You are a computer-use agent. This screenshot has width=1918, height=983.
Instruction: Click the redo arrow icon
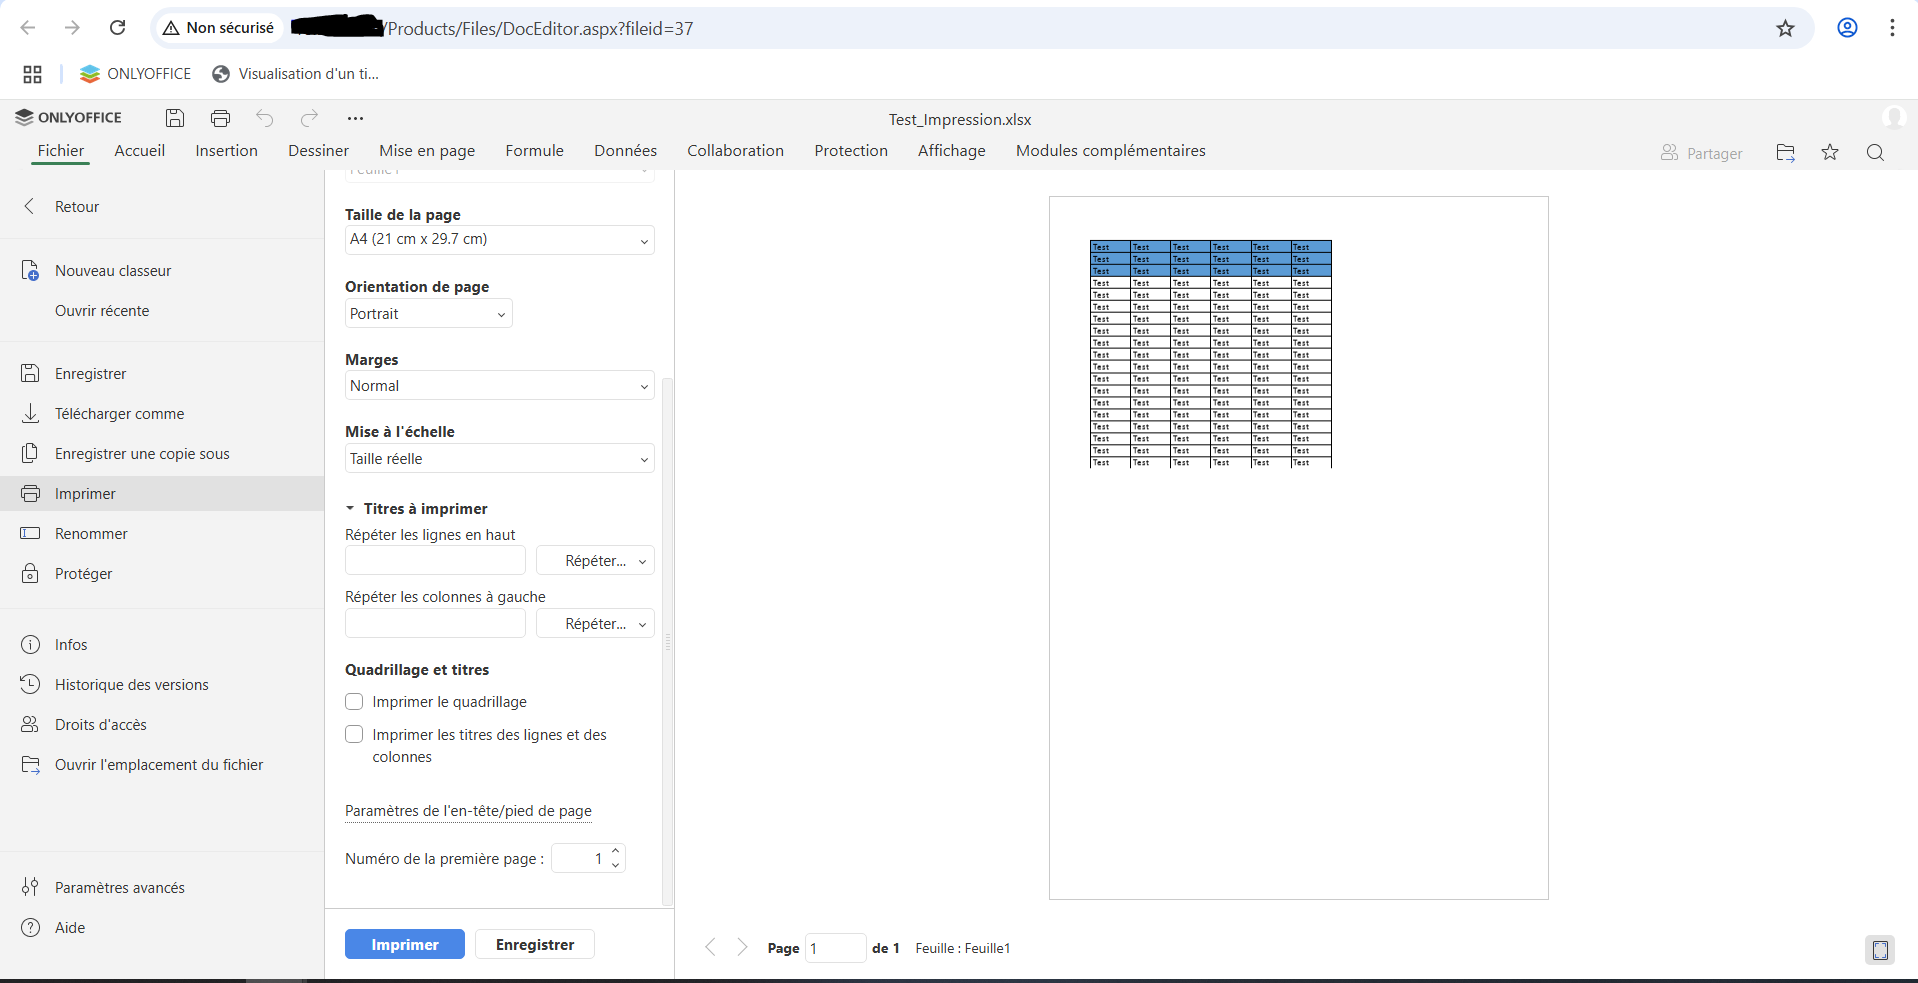[x=310, y=118]
